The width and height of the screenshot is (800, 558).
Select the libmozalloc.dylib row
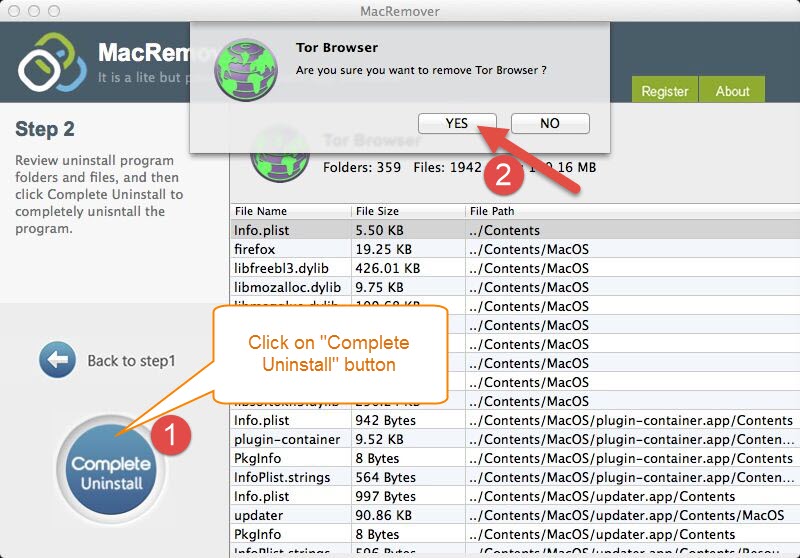pyautogui.click(x=515, y=287)
